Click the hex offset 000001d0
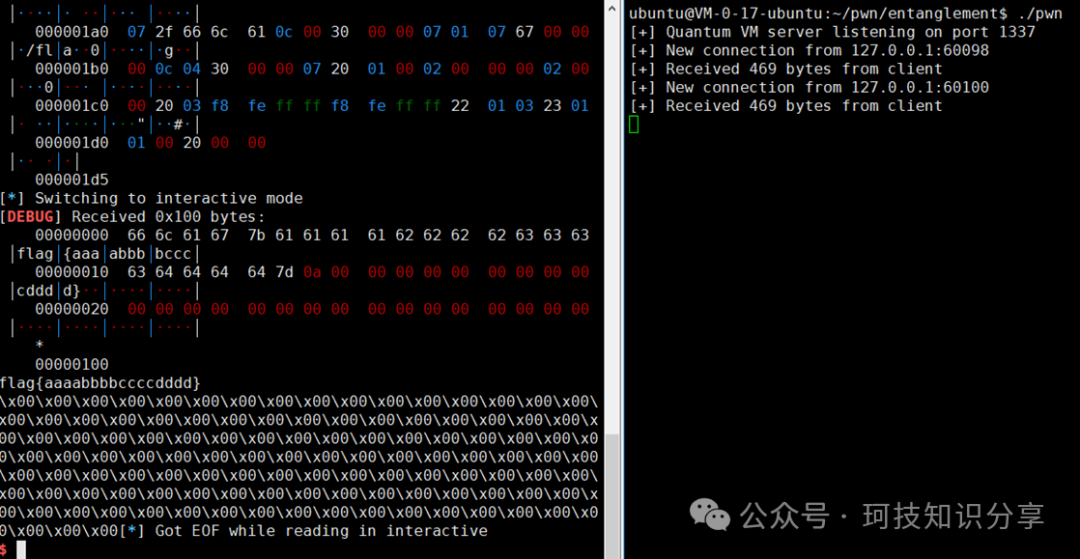 click(72, 143)
